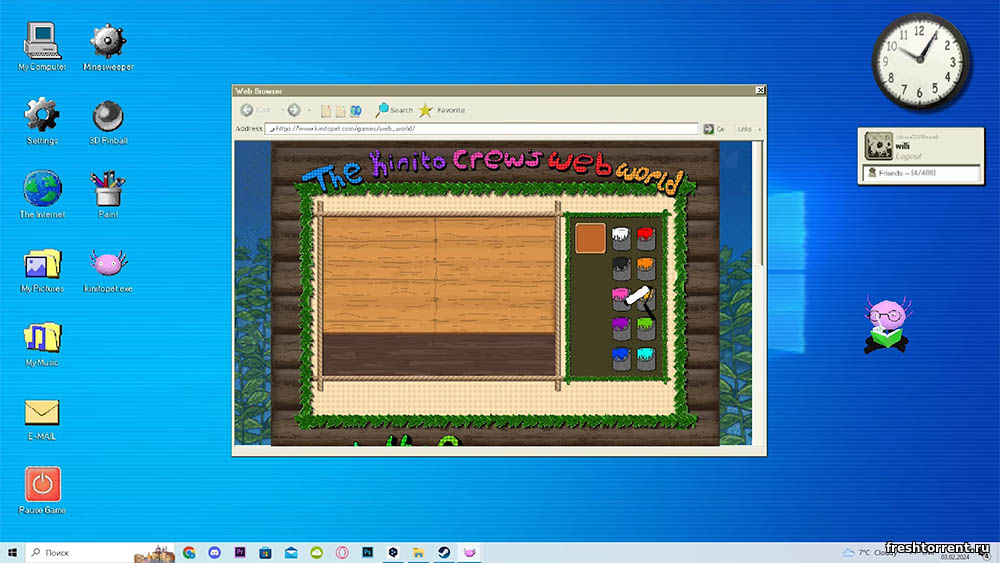The height and width of the screenshot is (563, 1000).
Task: Open Chrome from the taskbar
Action: pos(189,552)
